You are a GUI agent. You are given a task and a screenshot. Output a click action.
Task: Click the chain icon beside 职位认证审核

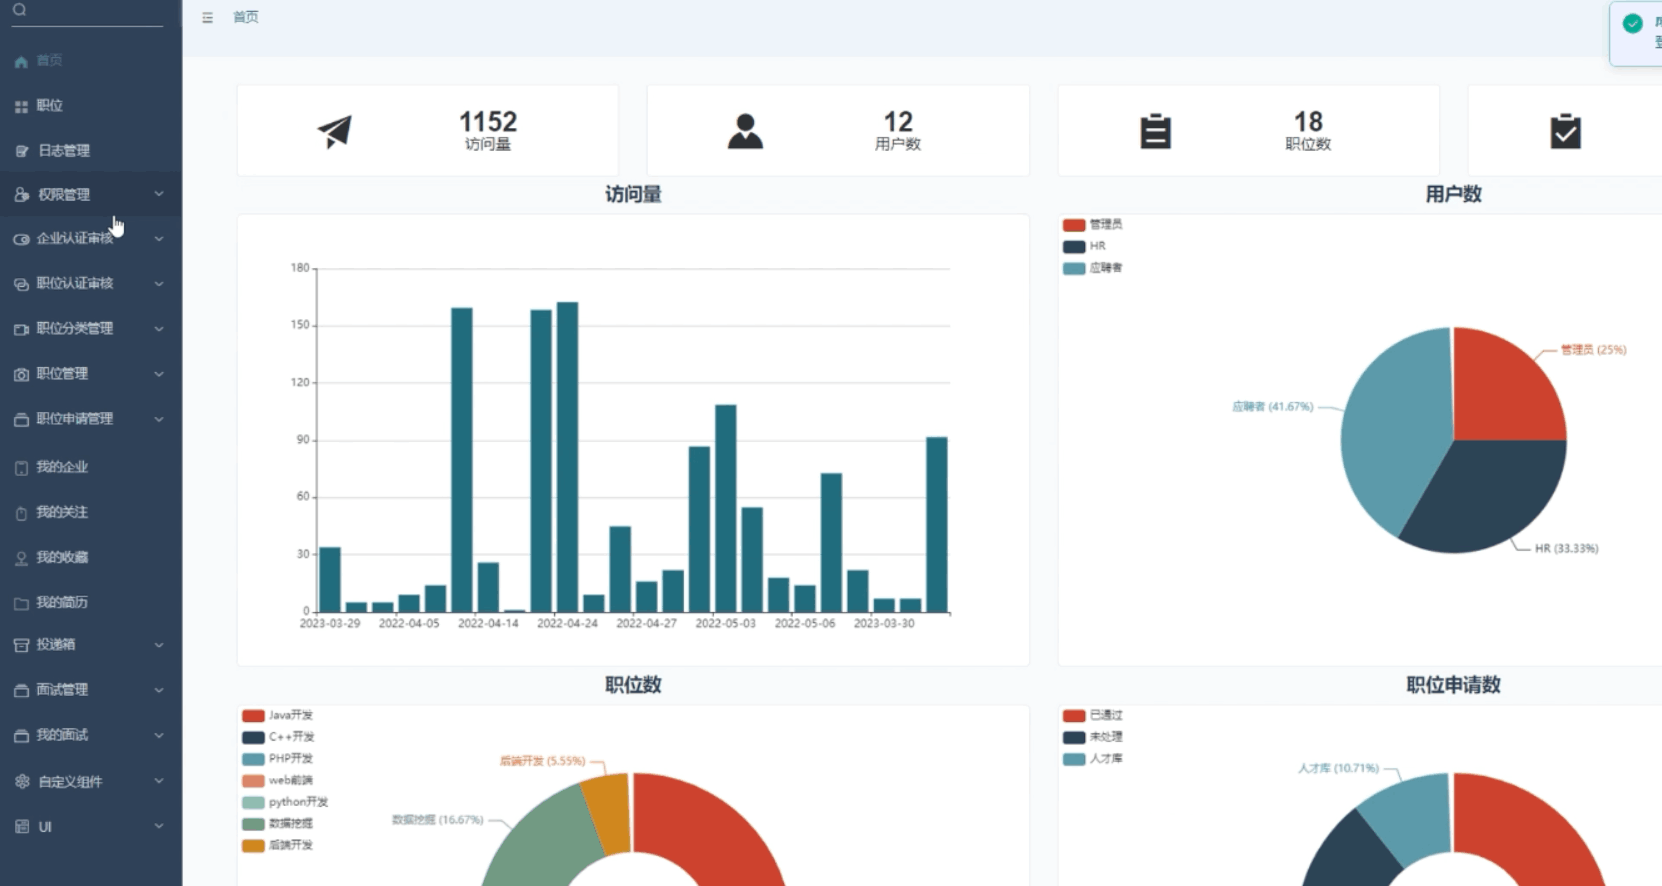21,285
